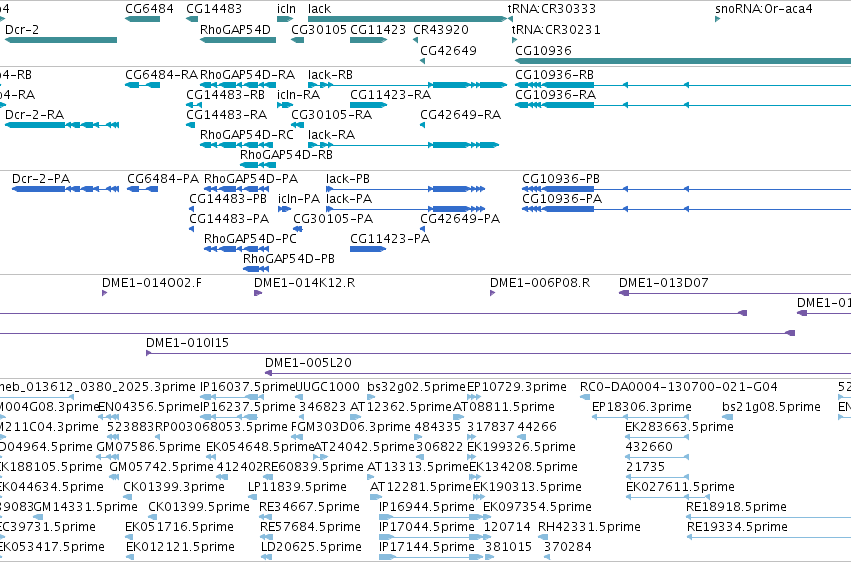
Task: Select the CG30105-PA protein label
Action: [x=333, y=219]
